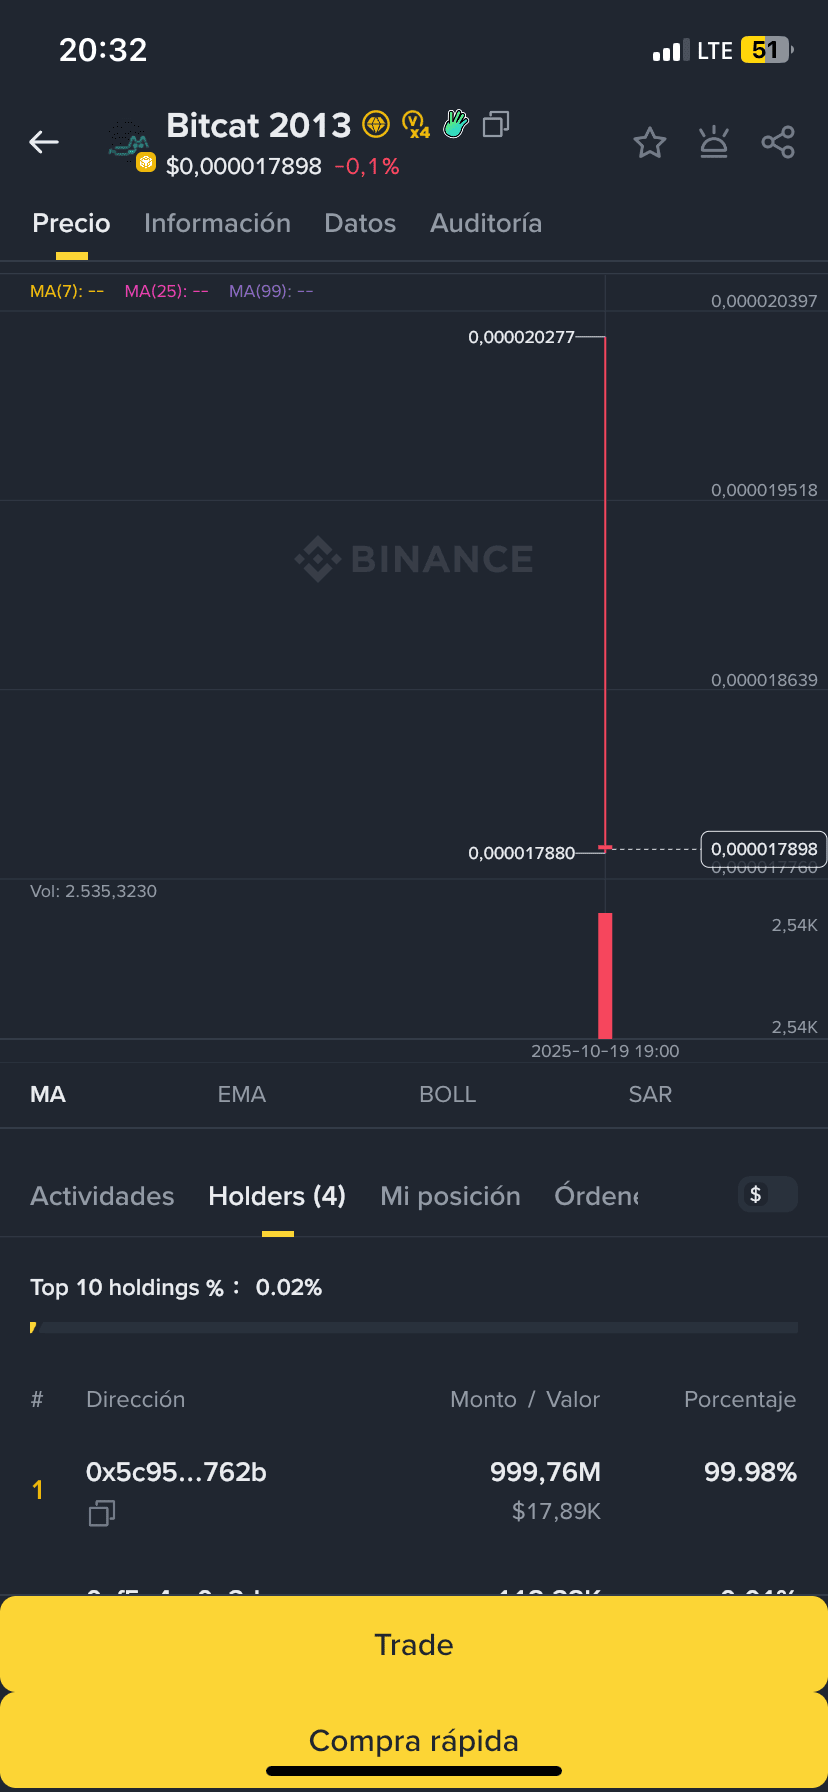Tap the x4 verification badge icon
The height and width of the screenshot is (1792, 828).
tap(416, 125)
